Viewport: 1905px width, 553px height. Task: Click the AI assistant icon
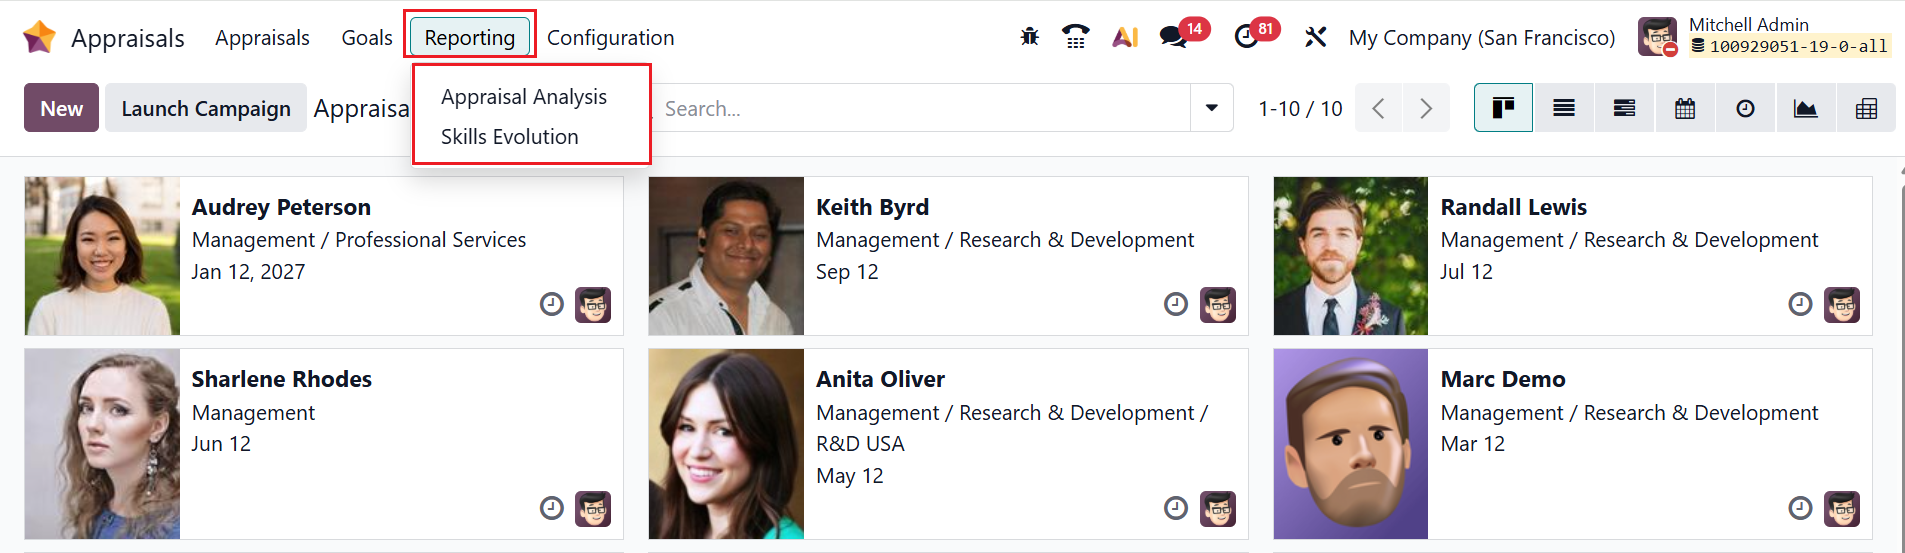(1125, 38)
